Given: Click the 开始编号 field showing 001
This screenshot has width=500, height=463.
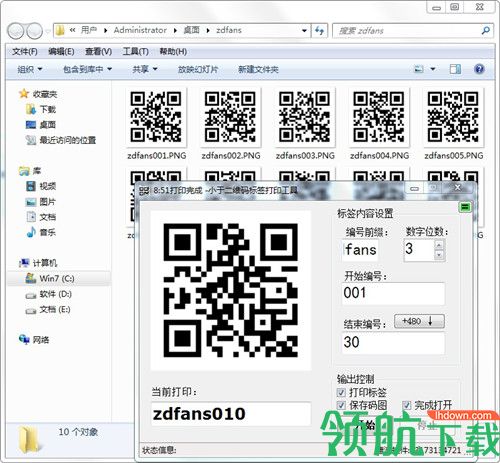Looking at the screenshot, I should click(x=393, y=293).
